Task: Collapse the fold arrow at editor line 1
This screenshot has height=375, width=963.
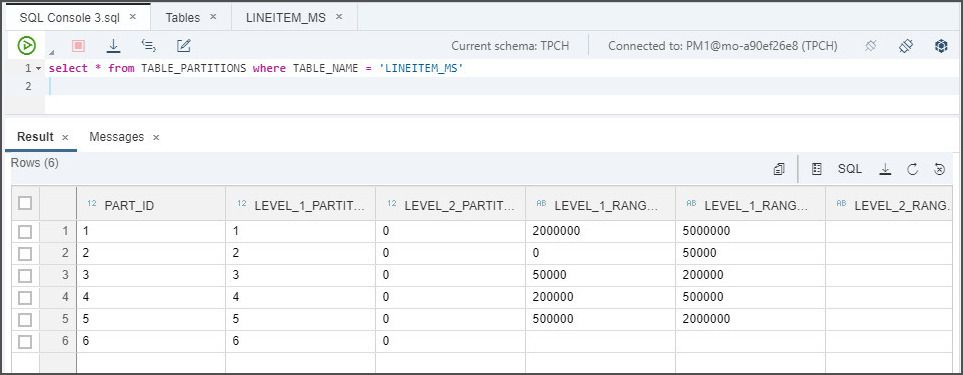Action: 39,69
